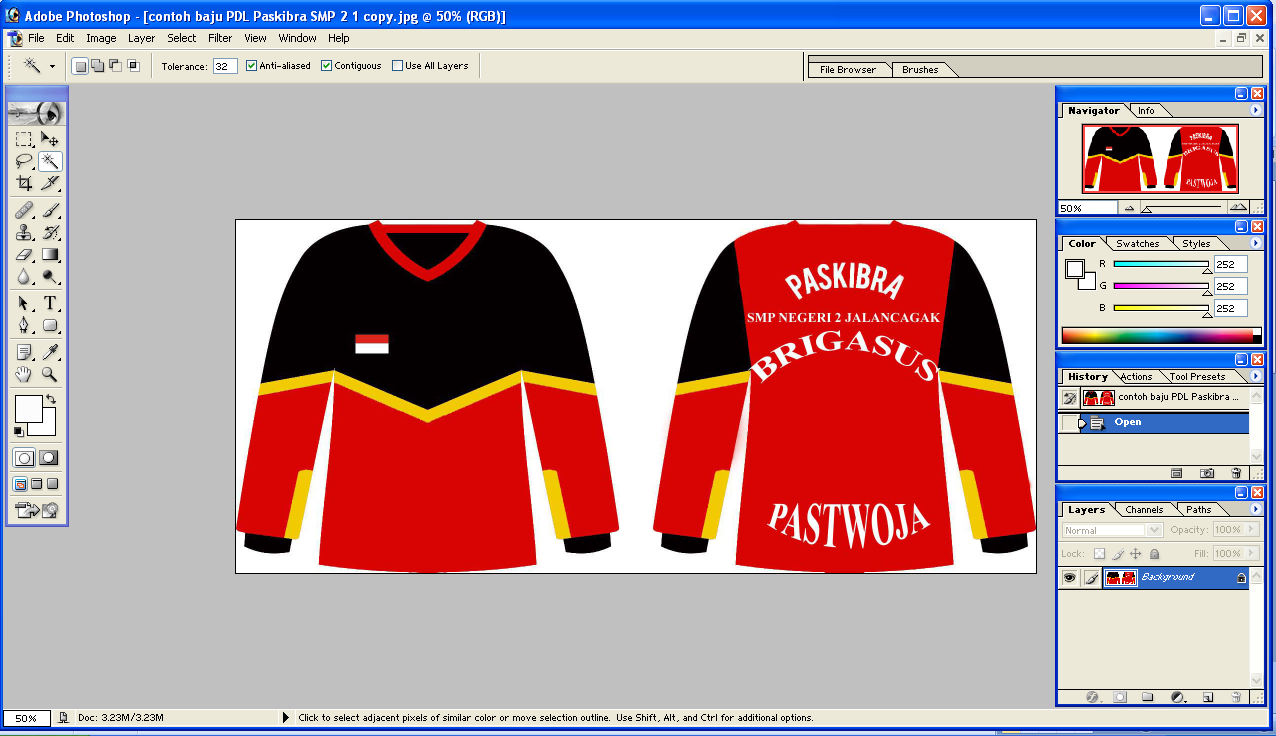This screenshot has width=1276, height=736.
Task: Select the Dodge tool
Action: (x=50, y=277)
